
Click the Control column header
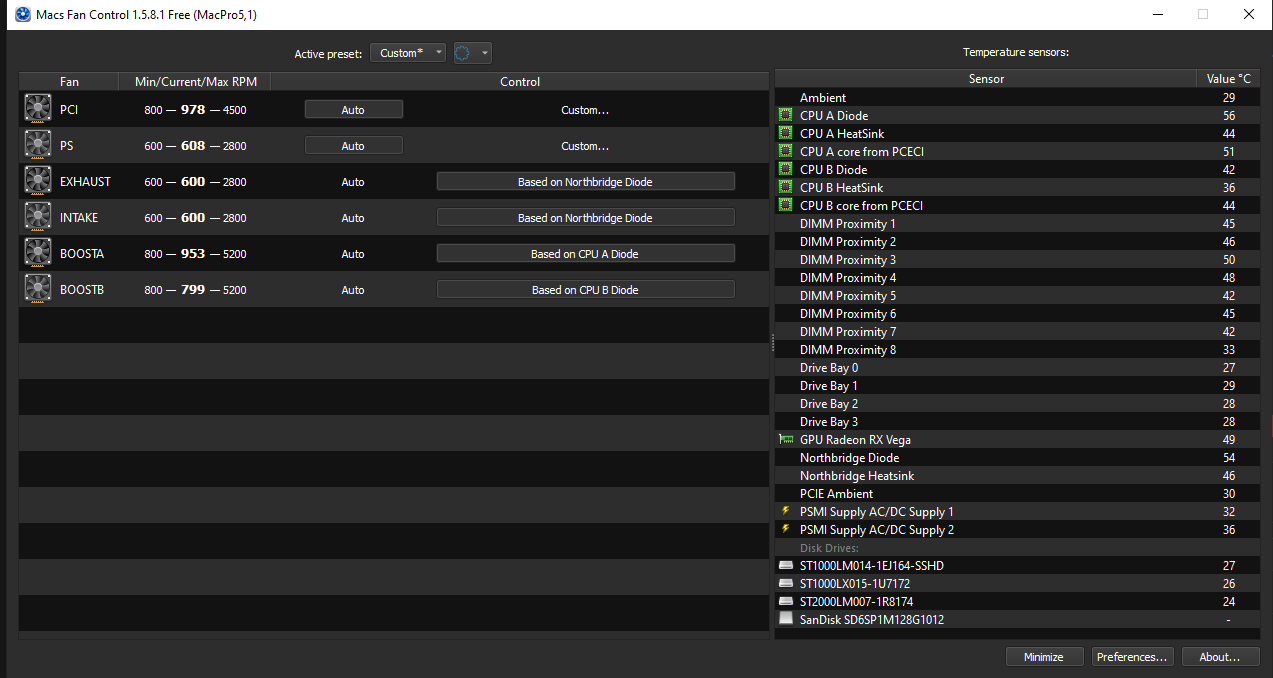[520, 82]
